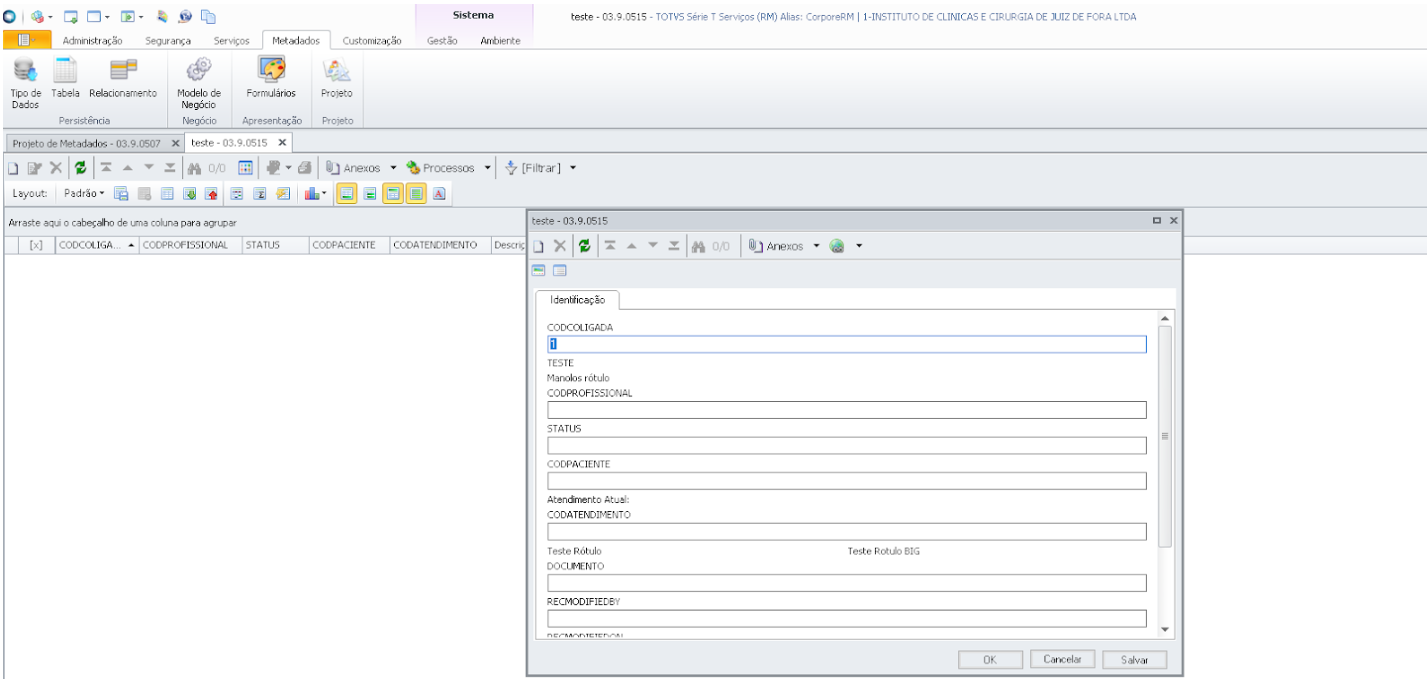Click the save layout icon next to Padrão
Screen dimensions: 1427x679
click(x=121, y=192)
